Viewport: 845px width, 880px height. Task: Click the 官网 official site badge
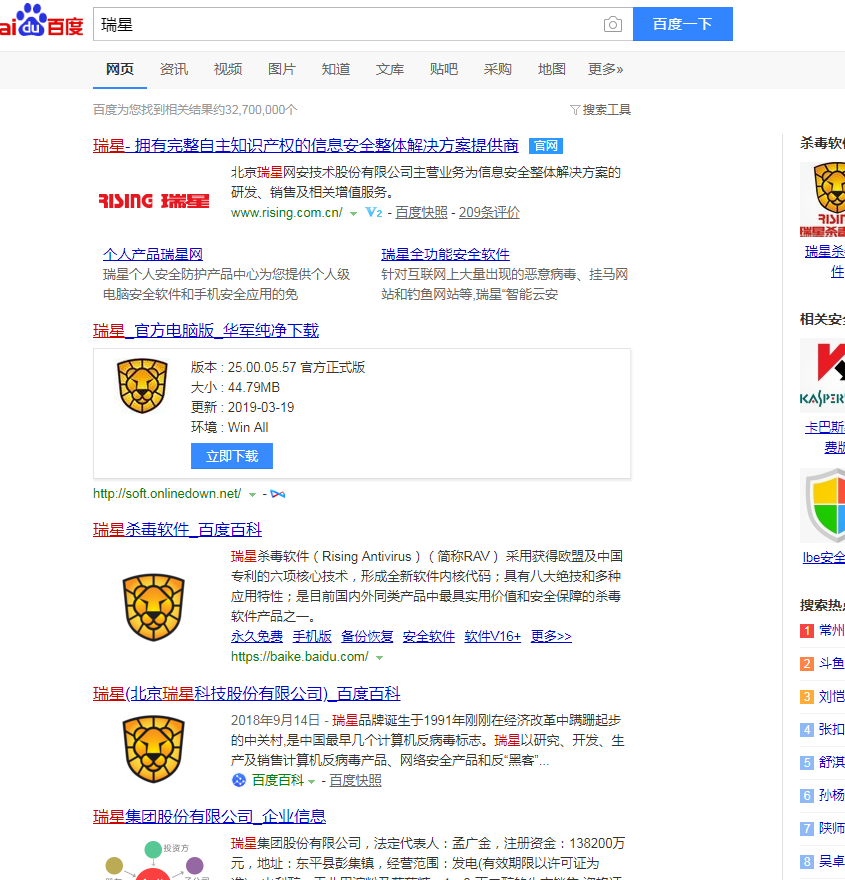click(546, 146)
